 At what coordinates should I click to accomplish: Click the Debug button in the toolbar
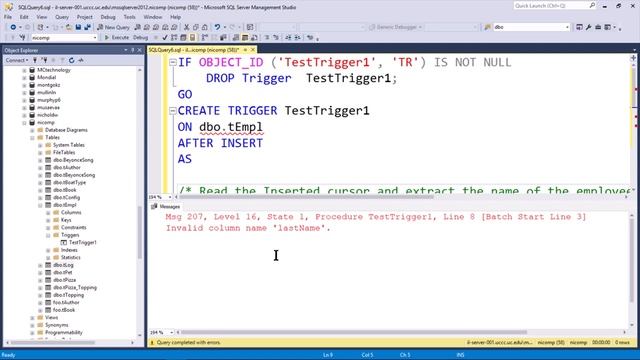click(140, 38)
